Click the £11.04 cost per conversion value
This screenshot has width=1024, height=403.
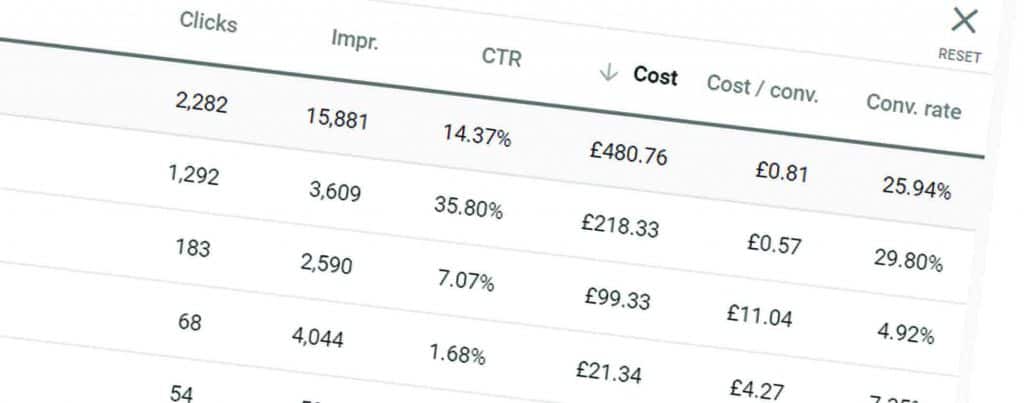tap(759, 315)
